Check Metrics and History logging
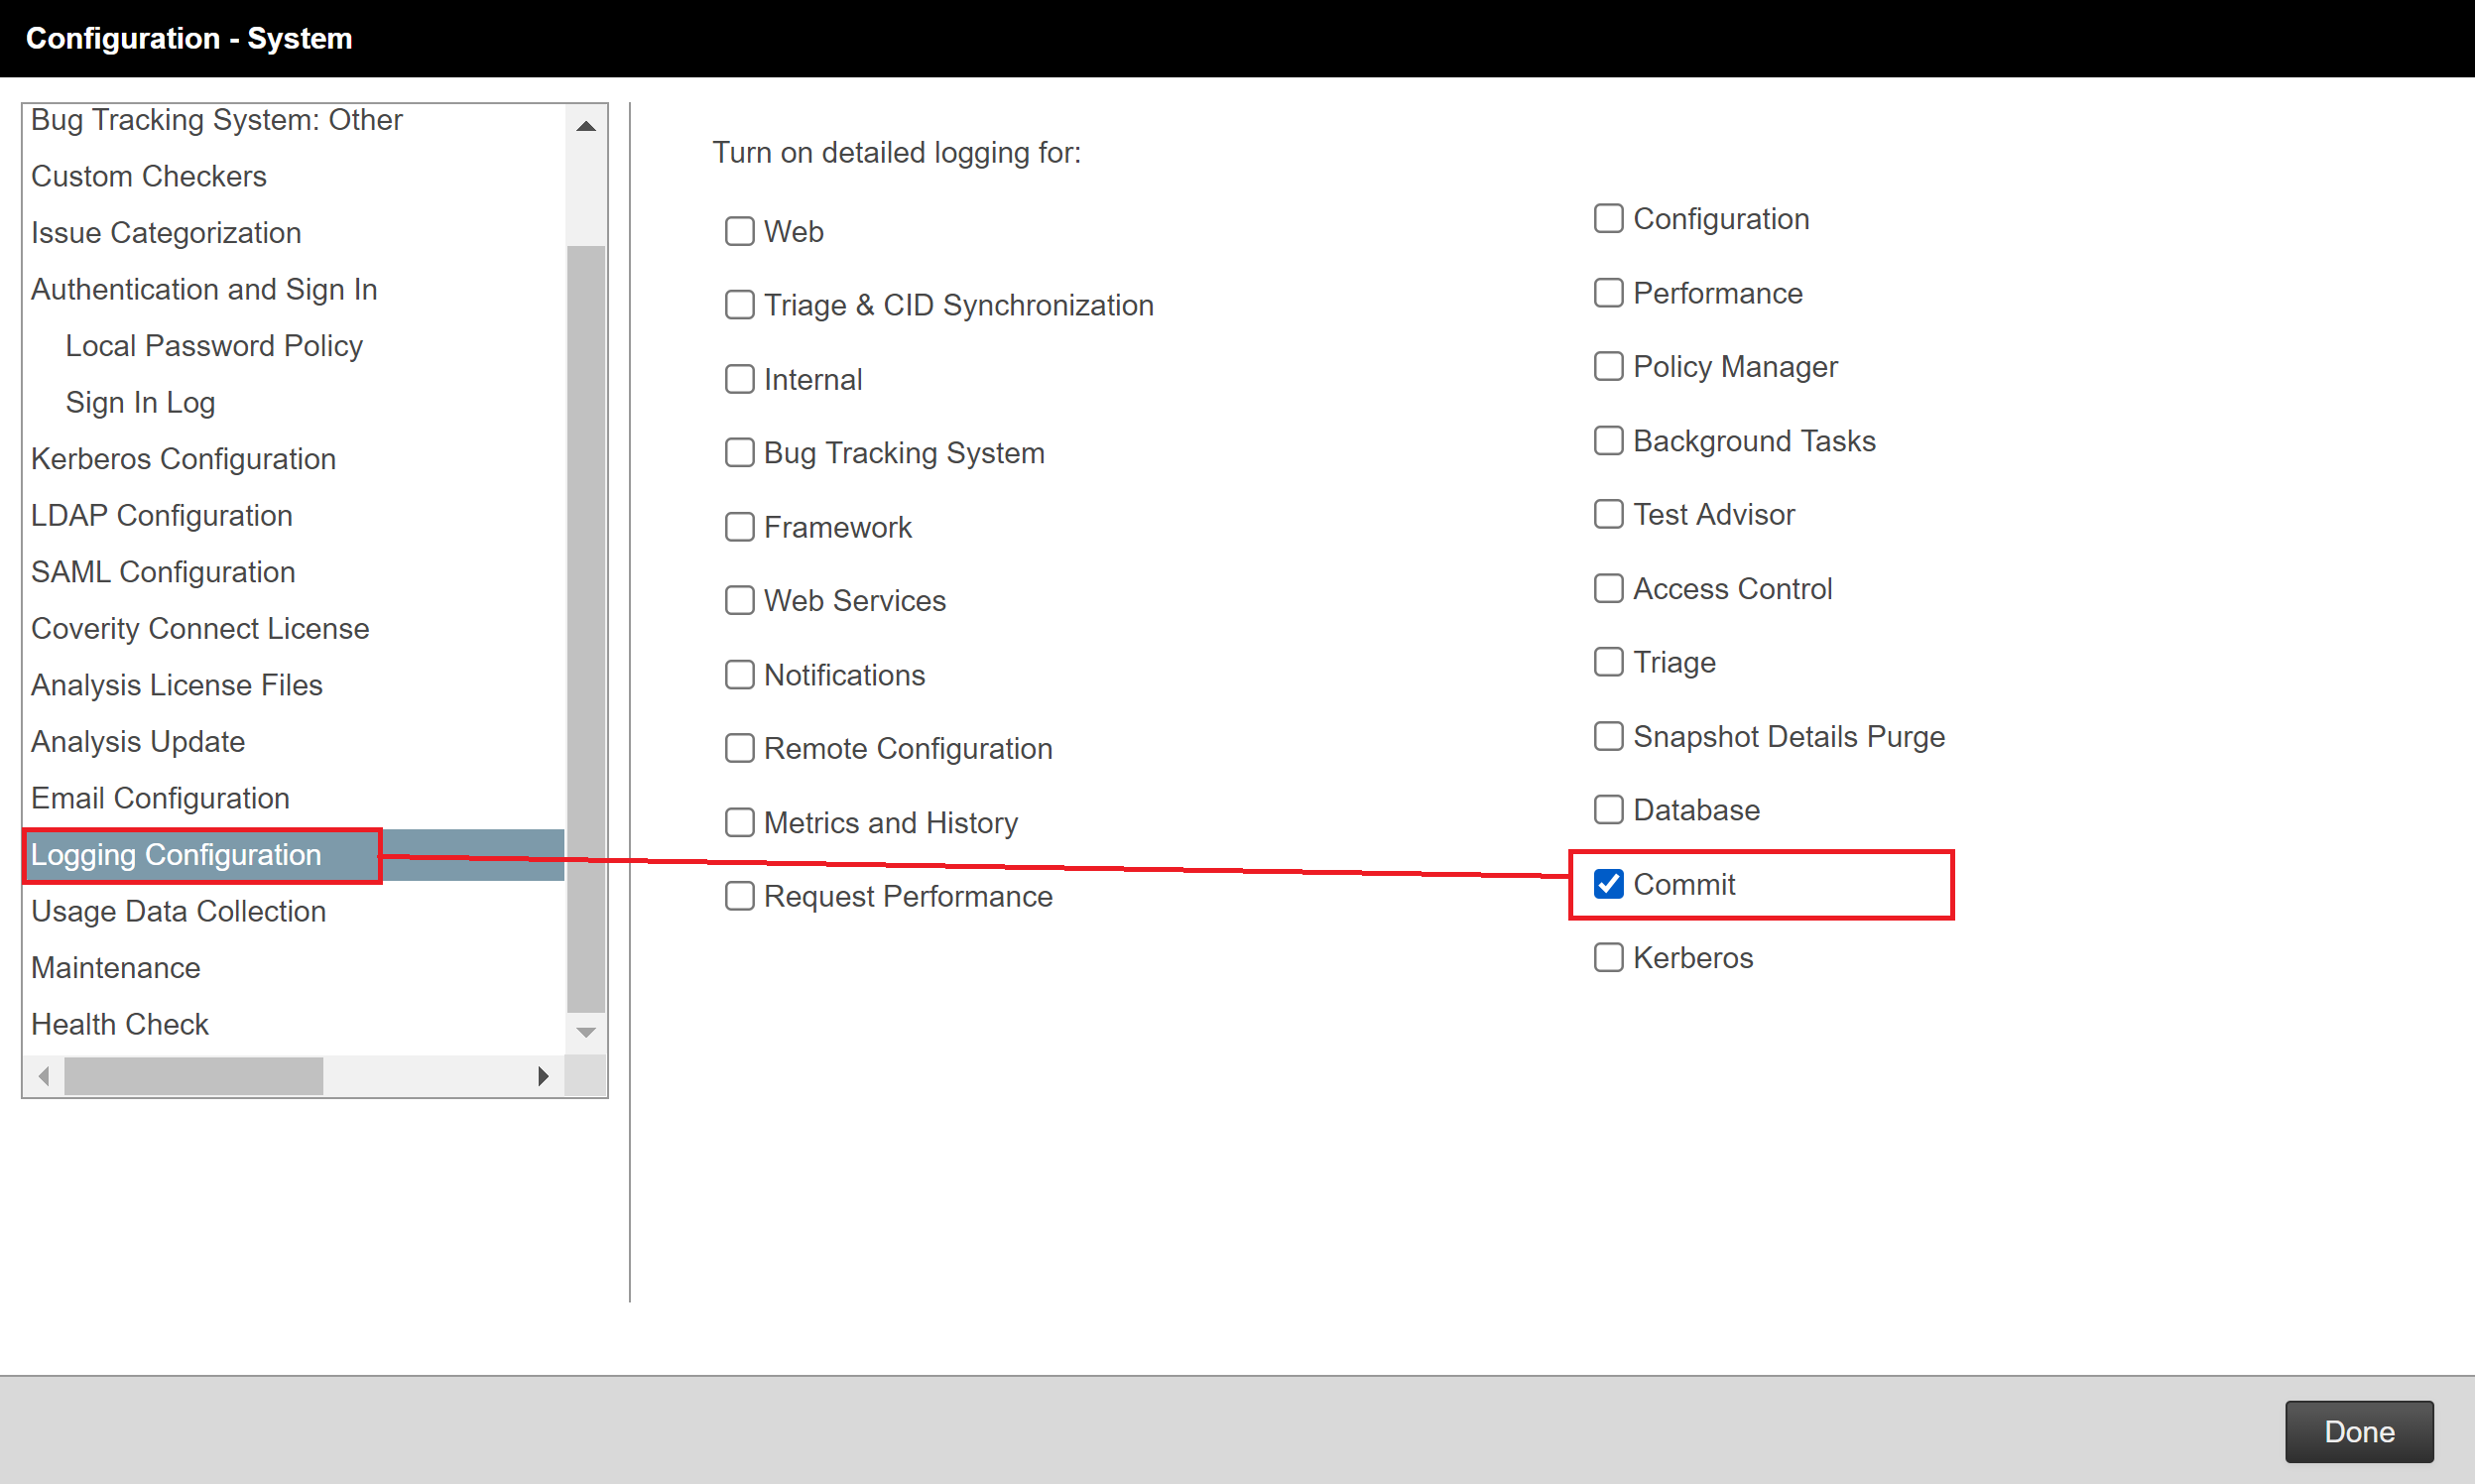This screenshot has width=2475, height=1484. [x=739, y=822]
